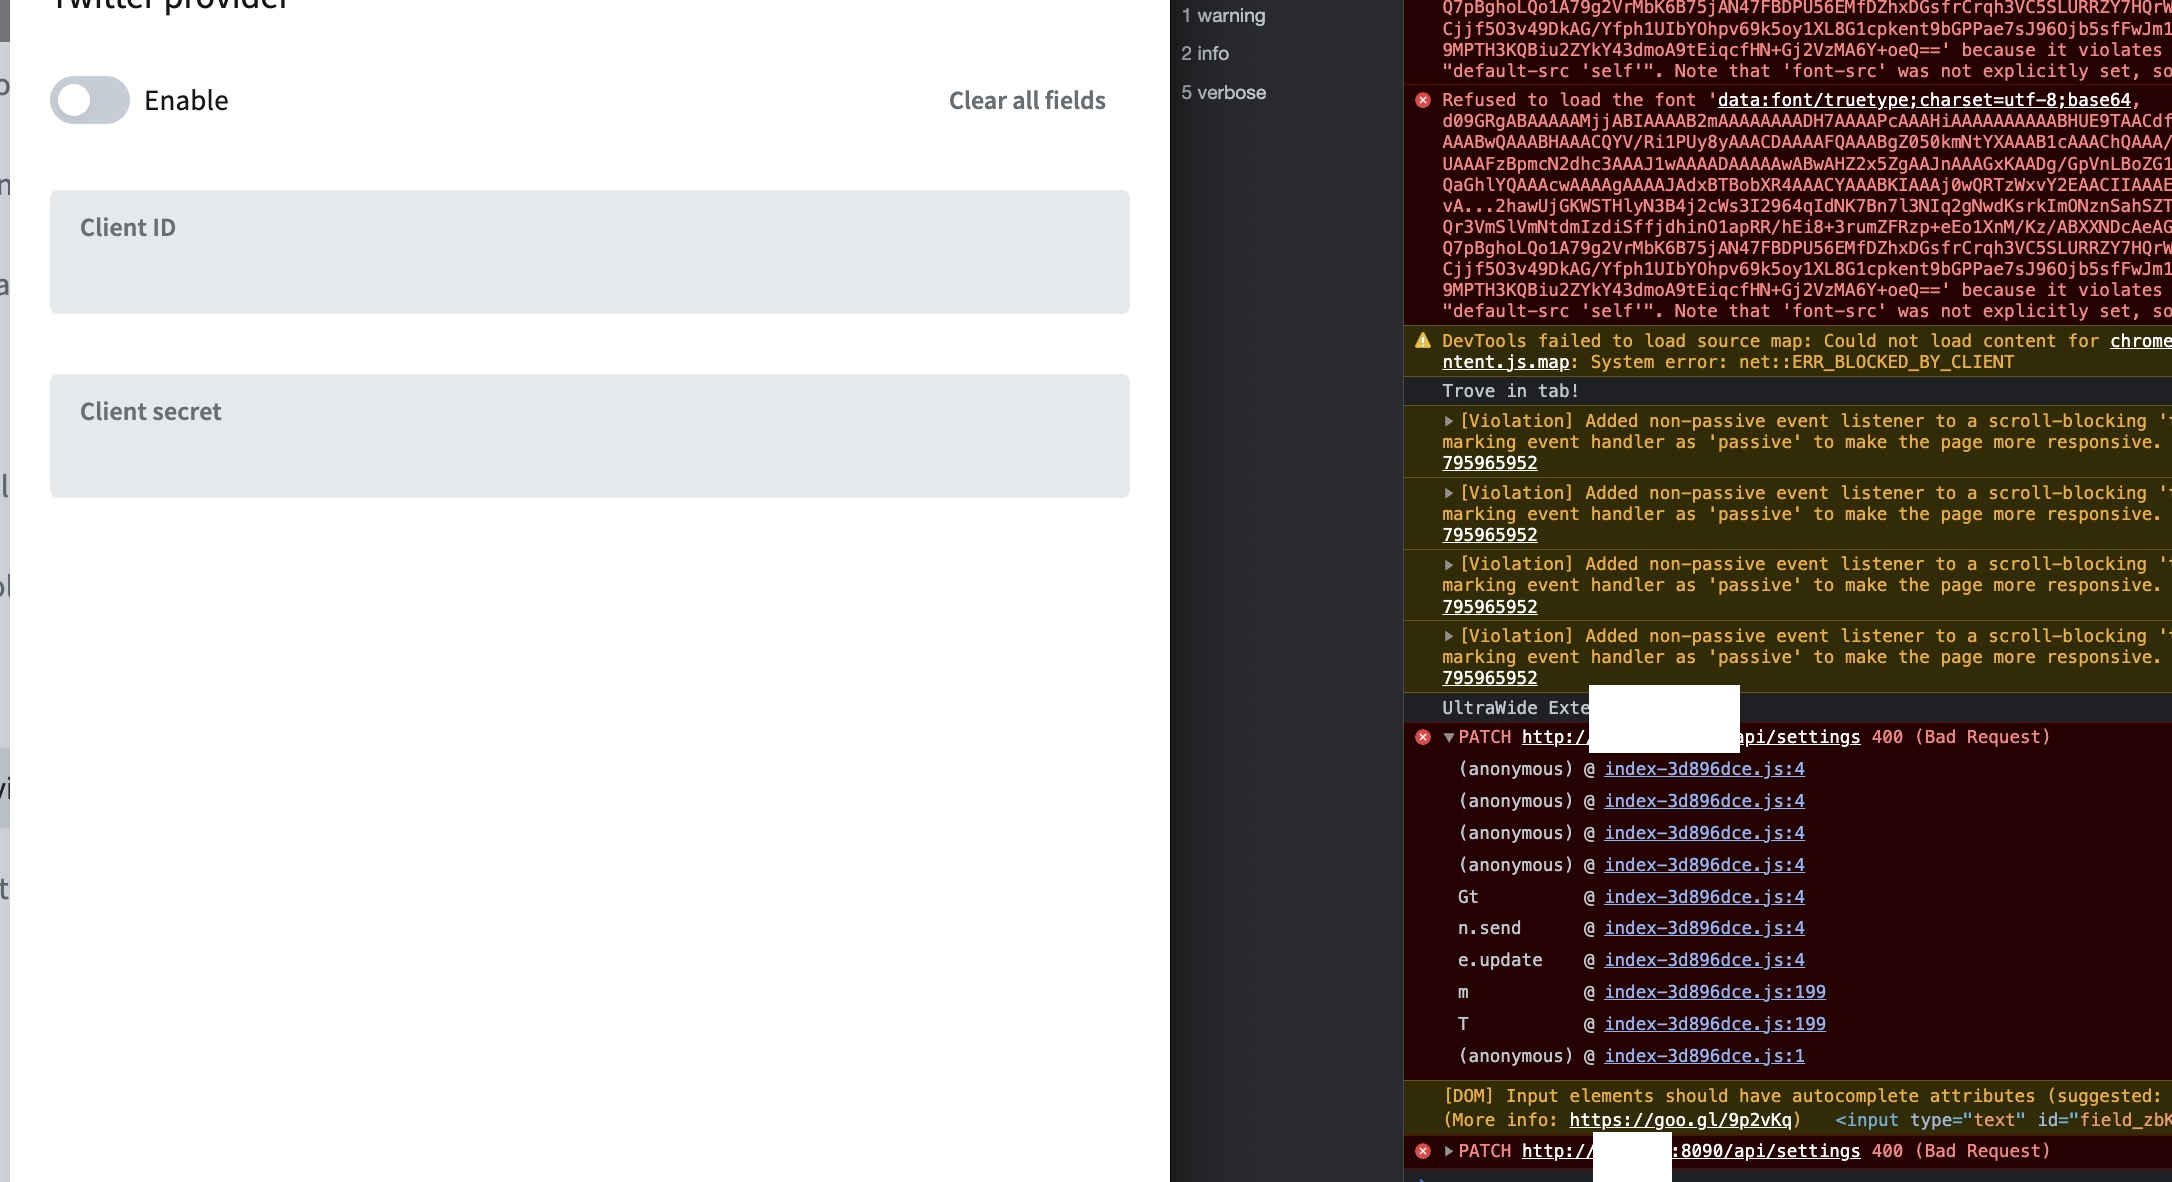The height and width of the screenshot is (1182, 2172).
Task: Expand the bottom PATCH :8090/api/settings error entry
Action: pyautogui.click(x=1447, y=1151)
